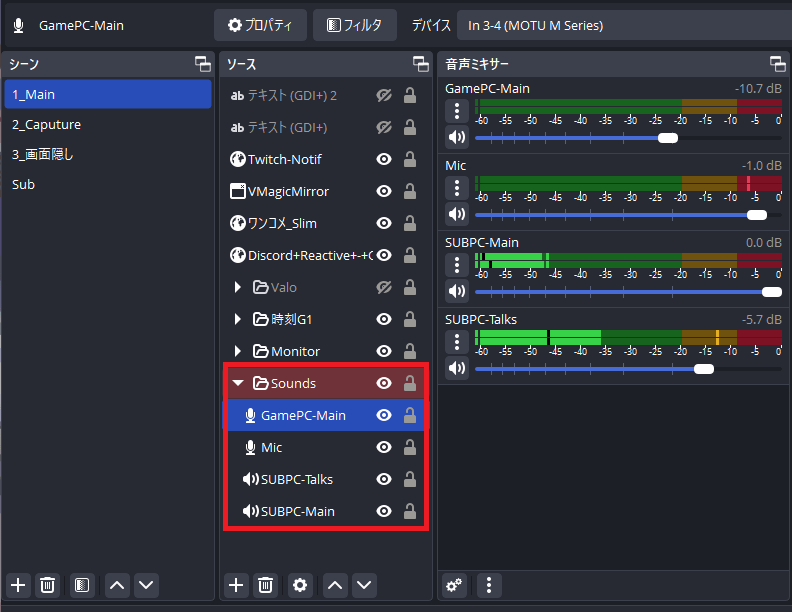Image resolution: width=792 pixels, height=612 pixels.
Task: Open Mic mixer three-dot options
Action: (457, 188)
